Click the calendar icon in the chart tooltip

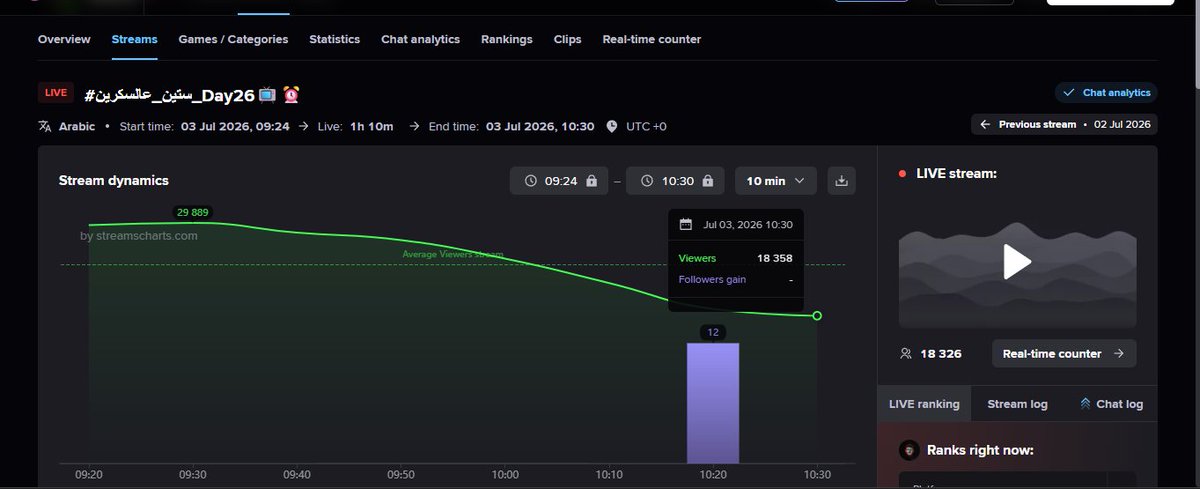686,225
